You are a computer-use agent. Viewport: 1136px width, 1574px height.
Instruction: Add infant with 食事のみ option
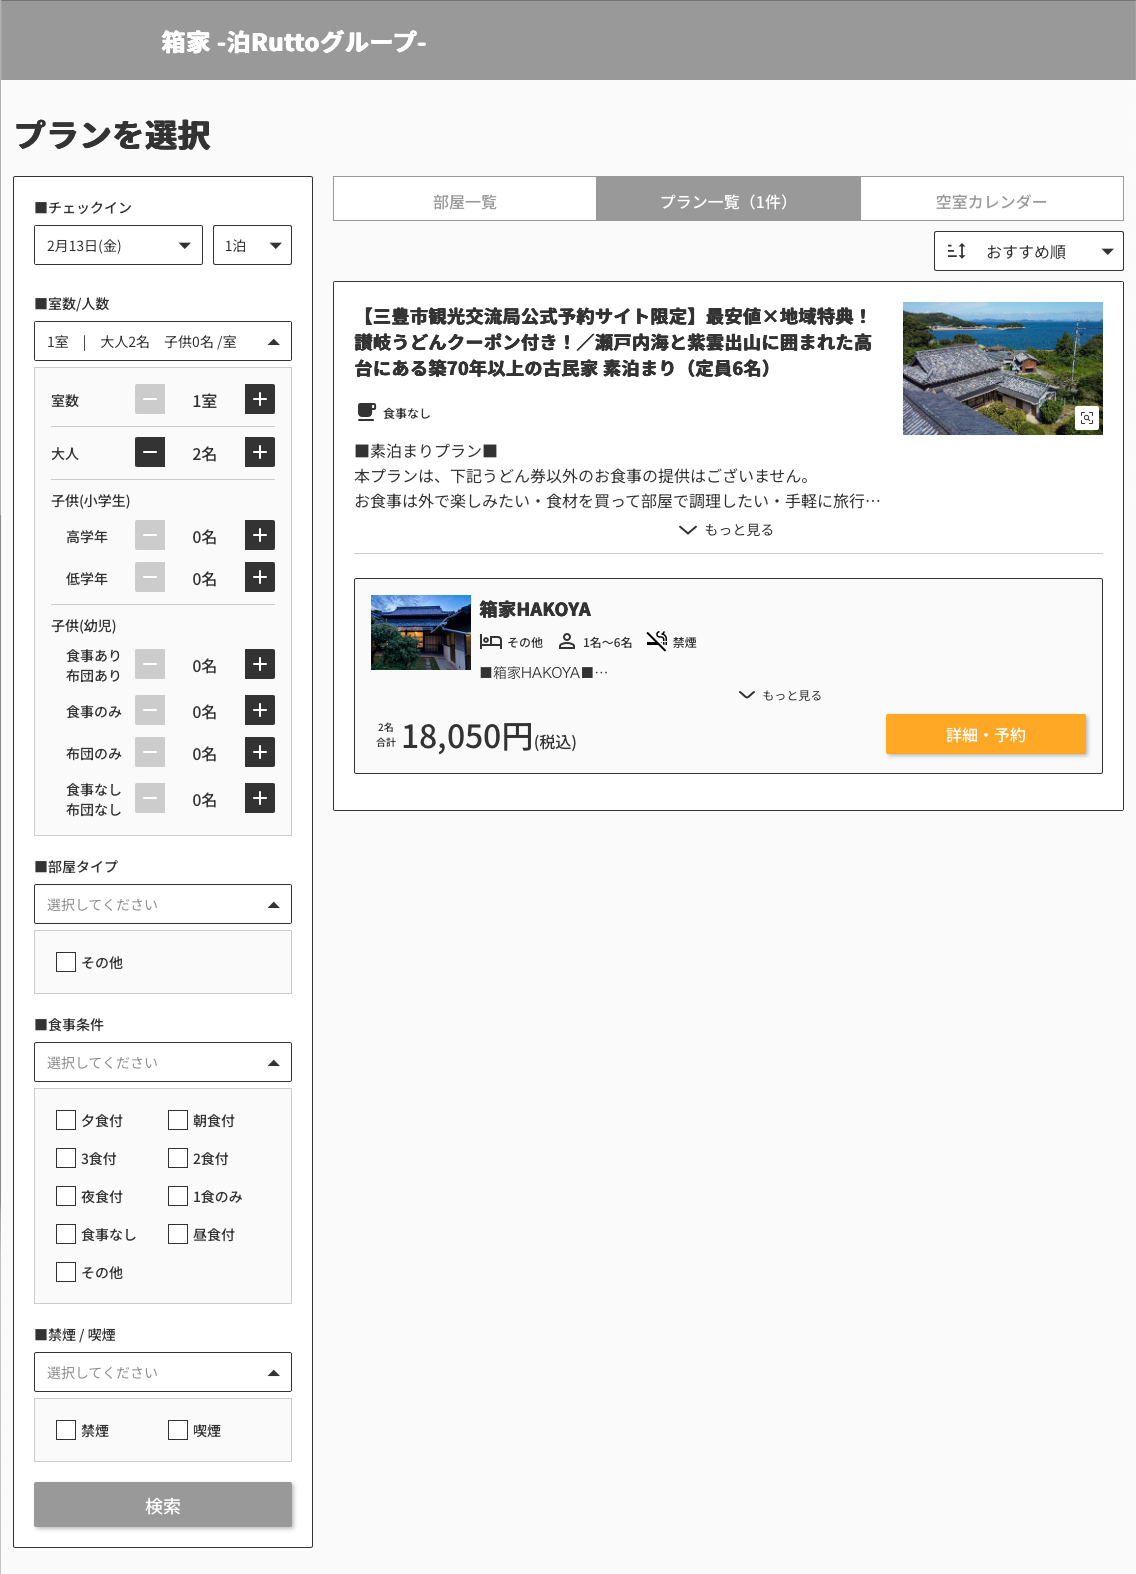pyautogui.click(x=260, y=711)
